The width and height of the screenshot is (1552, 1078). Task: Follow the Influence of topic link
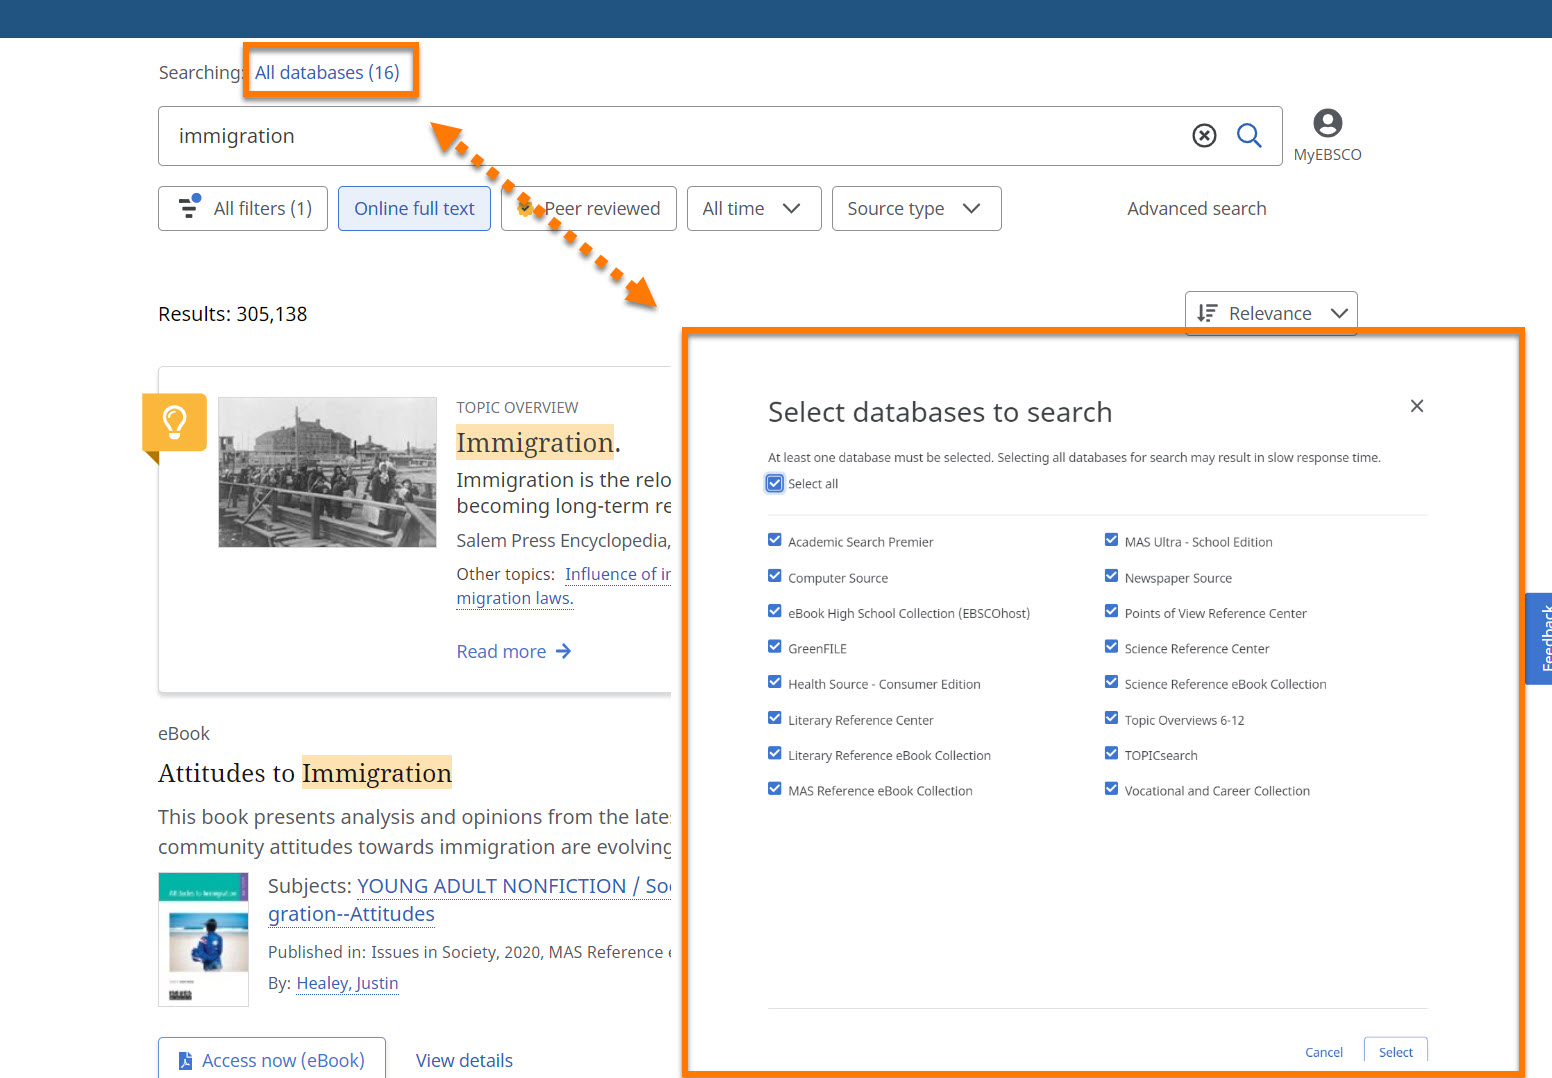tap(618, 574)
